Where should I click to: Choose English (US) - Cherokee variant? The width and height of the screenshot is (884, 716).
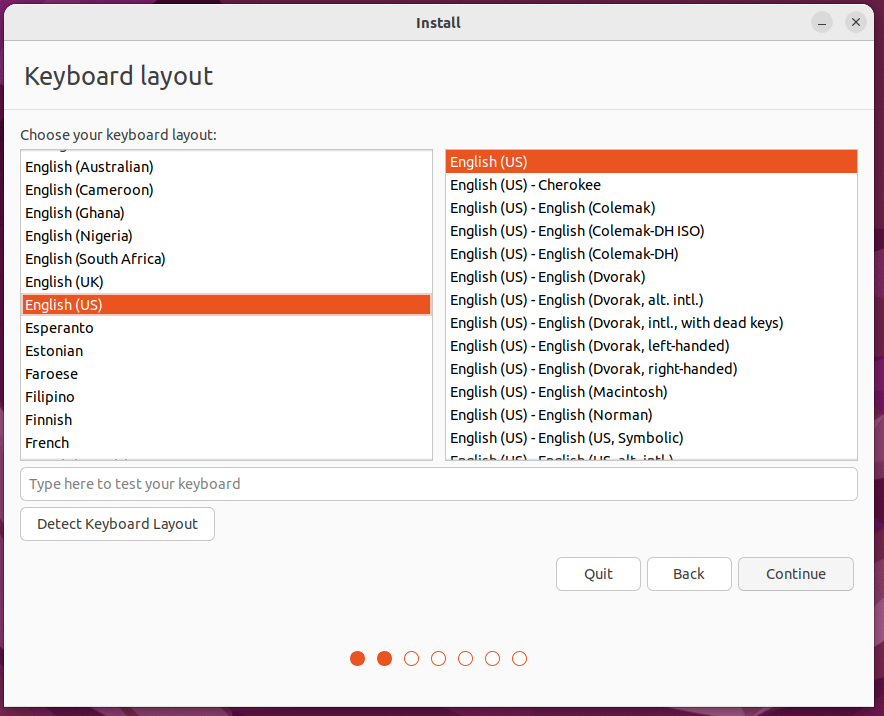pos(525,185)
